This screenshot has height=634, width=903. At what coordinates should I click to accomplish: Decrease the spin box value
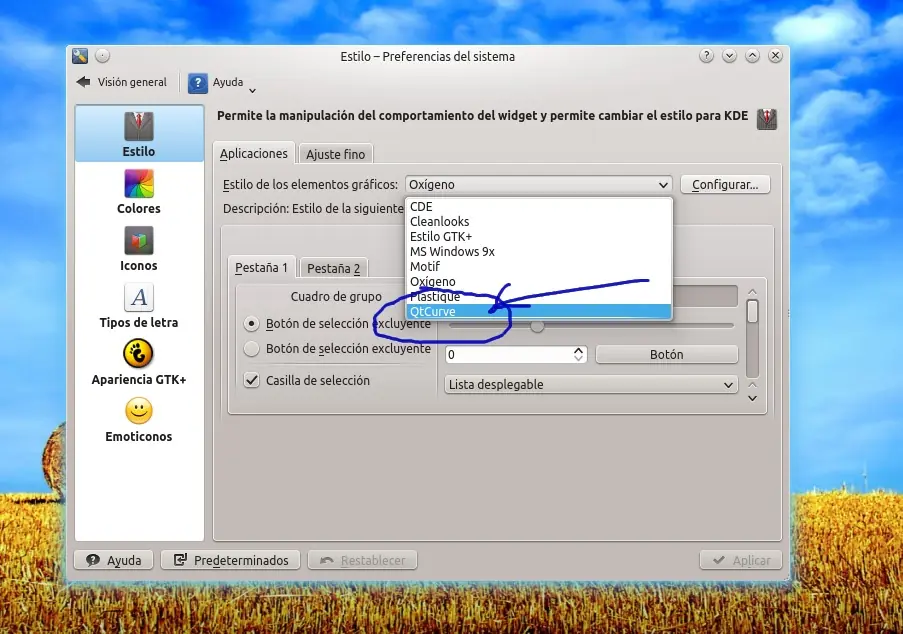coord(579,359)
